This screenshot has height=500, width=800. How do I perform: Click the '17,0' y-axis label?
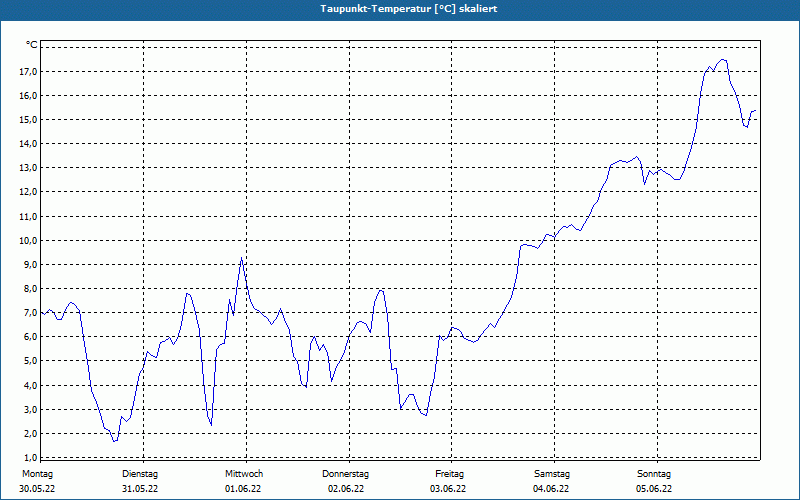pos(28,72)
